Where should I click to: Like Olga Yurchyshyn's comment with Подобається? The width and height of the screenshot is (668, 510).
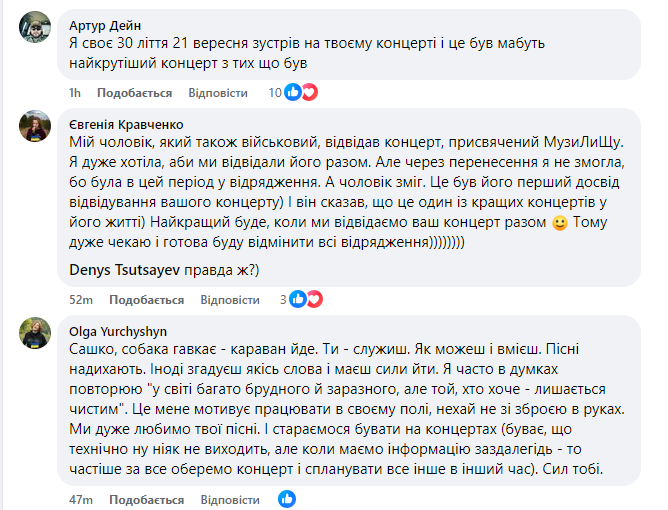coord(146,498)
